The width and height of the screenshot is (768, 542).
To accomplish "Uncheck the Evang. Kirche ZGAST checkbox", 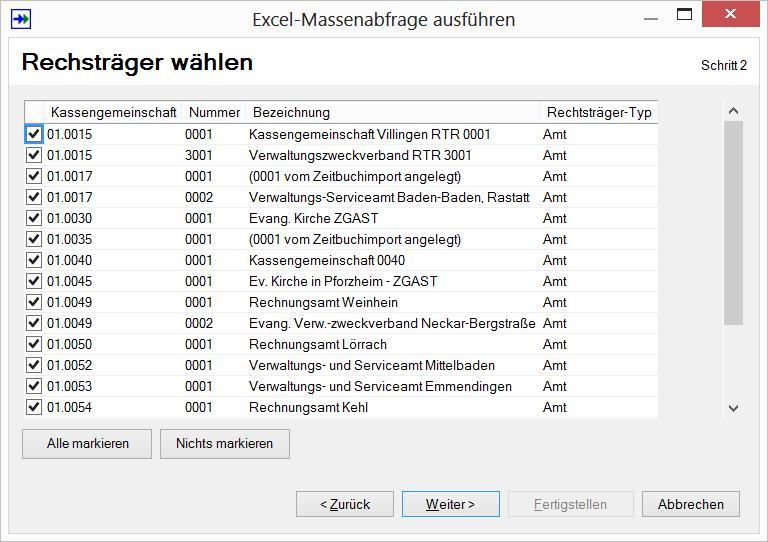I will pyautogui.click(x=34, y=218).
